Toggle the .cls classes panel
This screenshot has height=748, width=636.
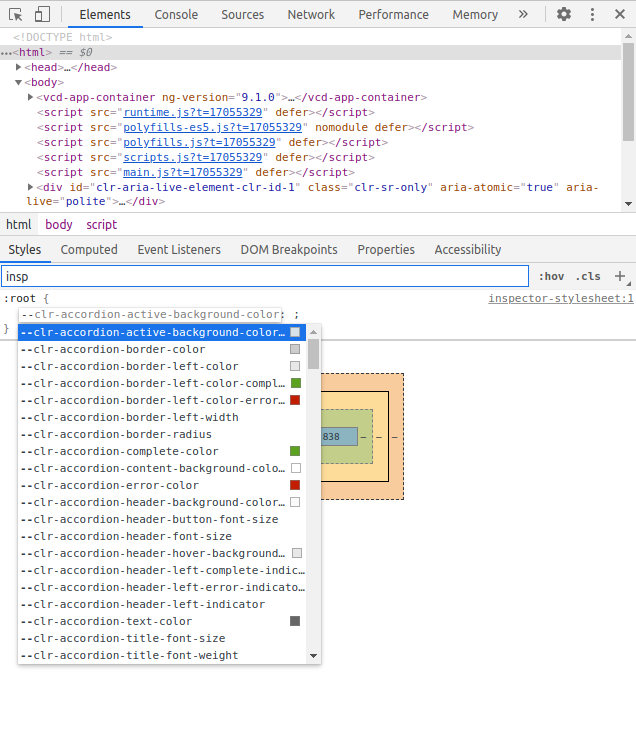point(588,277)
